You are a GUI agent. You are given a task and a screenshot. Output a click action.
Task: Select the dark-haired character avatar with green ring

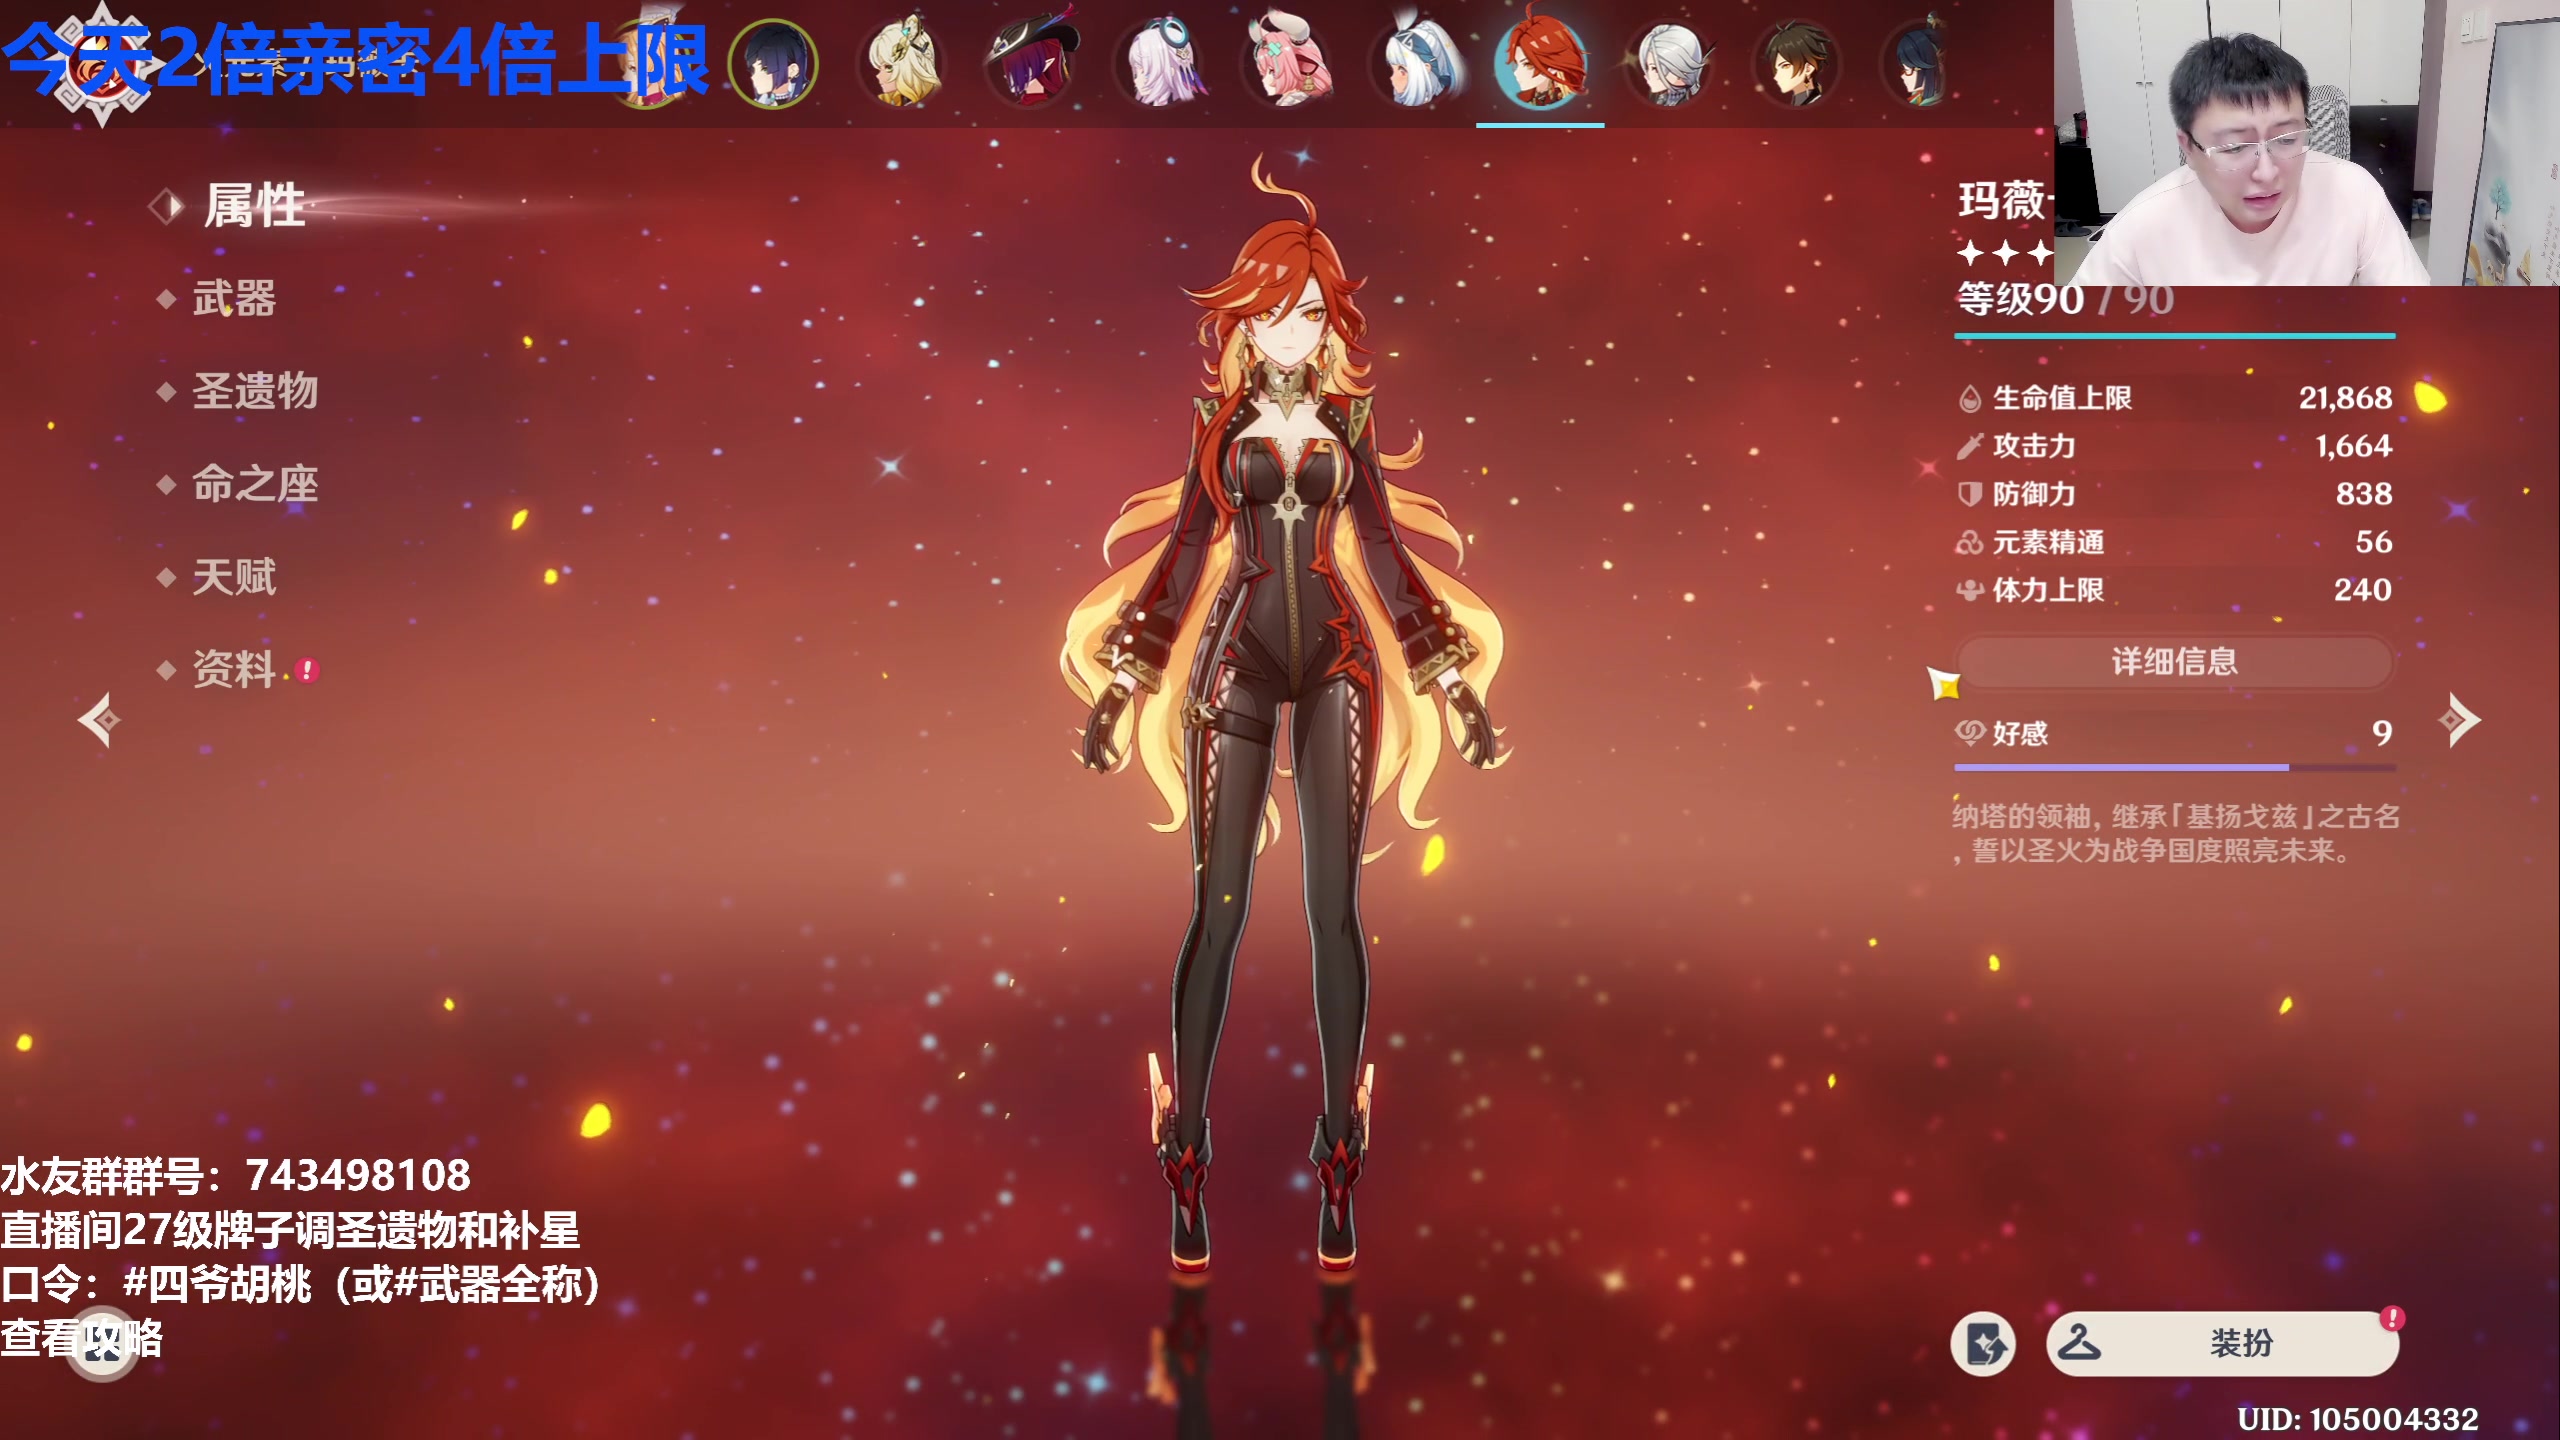[x=773, y=64]
